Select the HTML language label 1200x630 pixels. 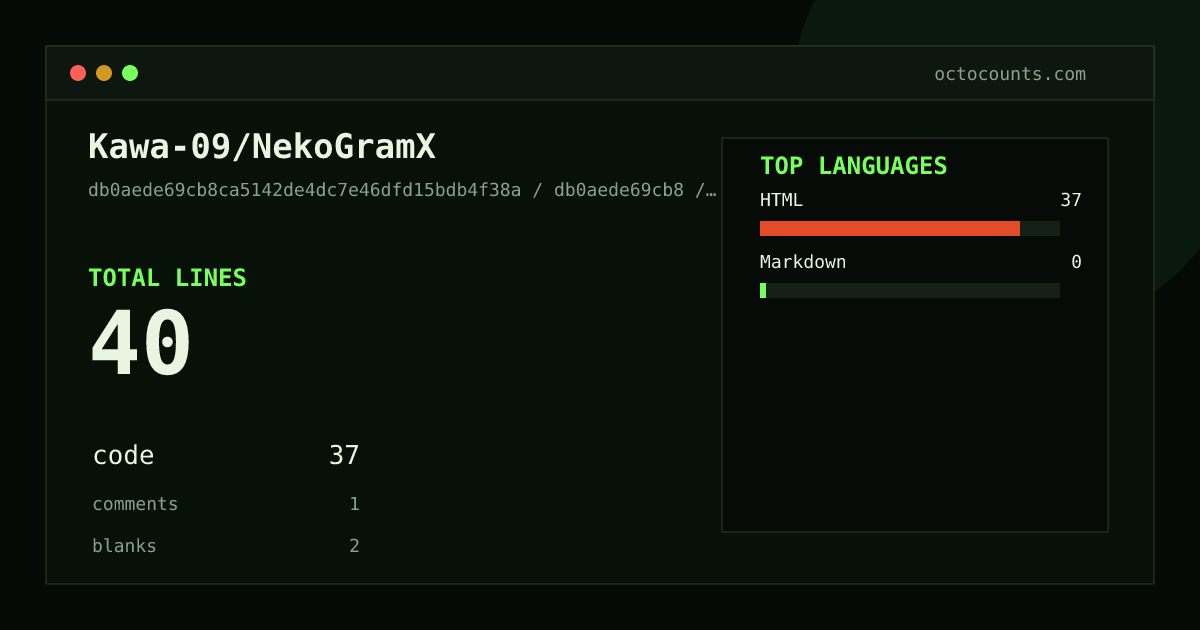pyautogui.click(x=781, y=200)
